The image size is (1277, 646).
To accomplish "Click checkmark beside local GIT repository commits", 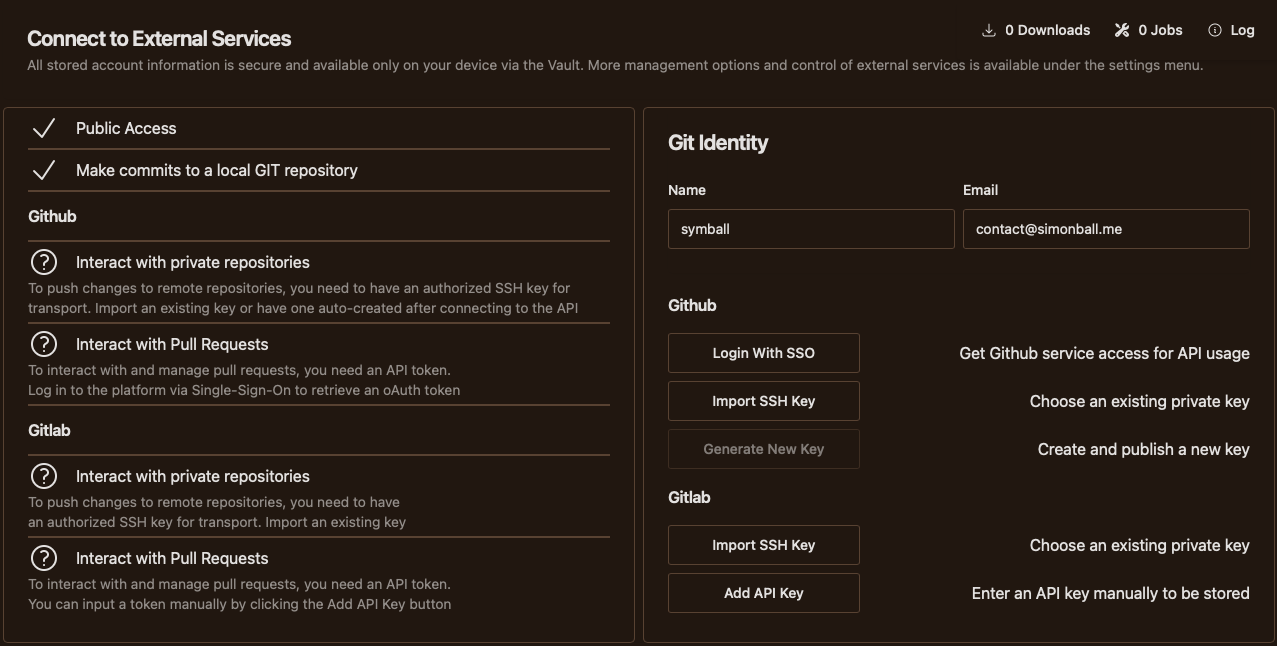I will 43,170.
